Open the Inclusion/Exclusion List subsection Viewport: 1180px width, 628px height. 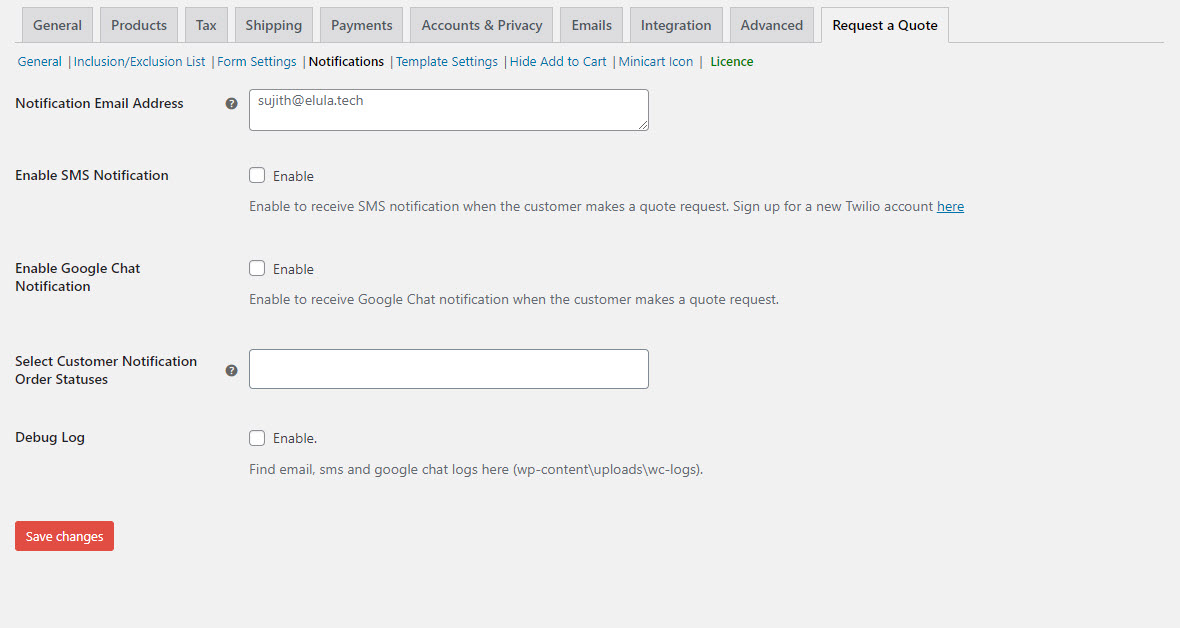pyautogui.click(x=139, y=62)
